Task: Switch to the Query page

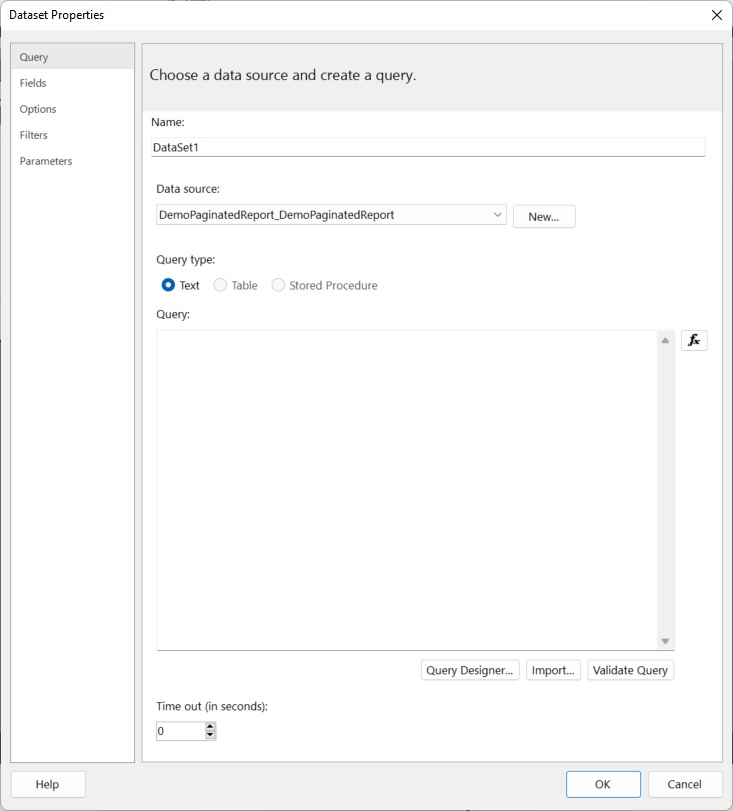Action: tap(34, 57)
